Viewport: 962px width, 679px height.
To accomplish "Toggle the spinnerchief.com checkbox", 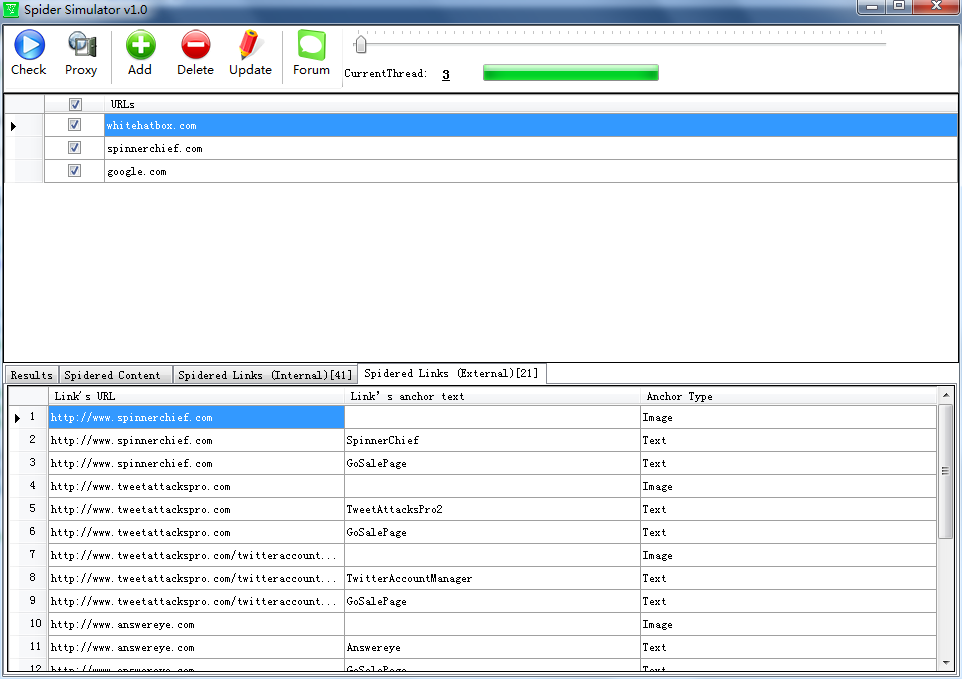I will coord(74,148).
